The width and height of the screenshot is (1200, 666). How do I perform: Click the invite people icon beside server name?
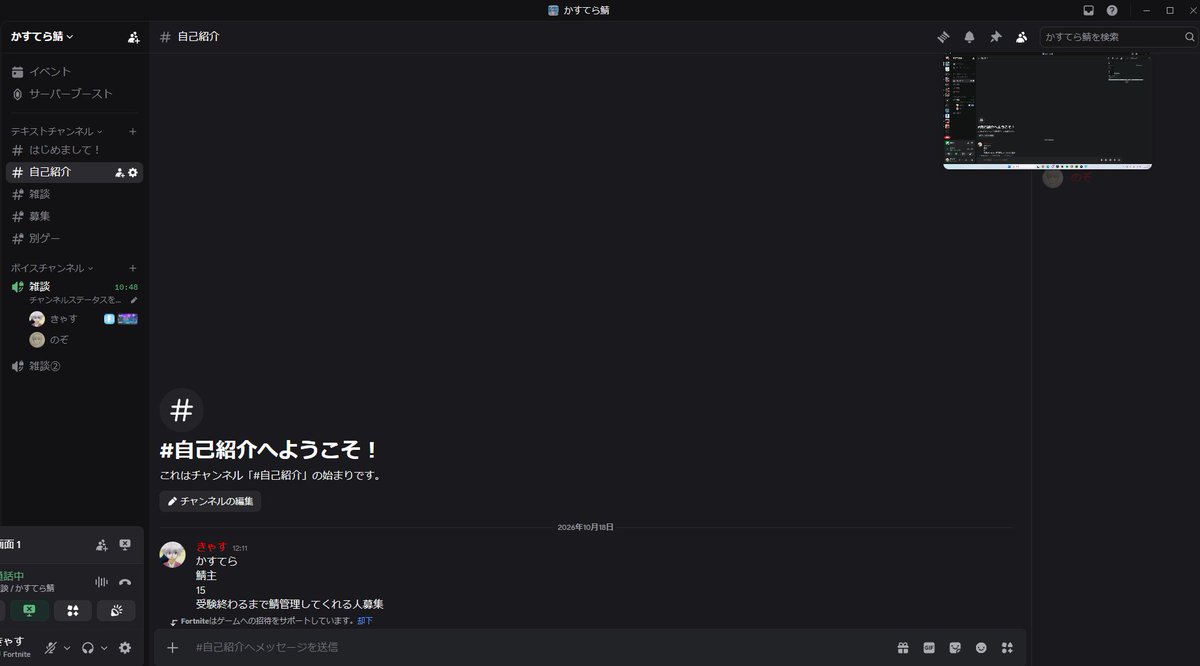tap(134, 37)
